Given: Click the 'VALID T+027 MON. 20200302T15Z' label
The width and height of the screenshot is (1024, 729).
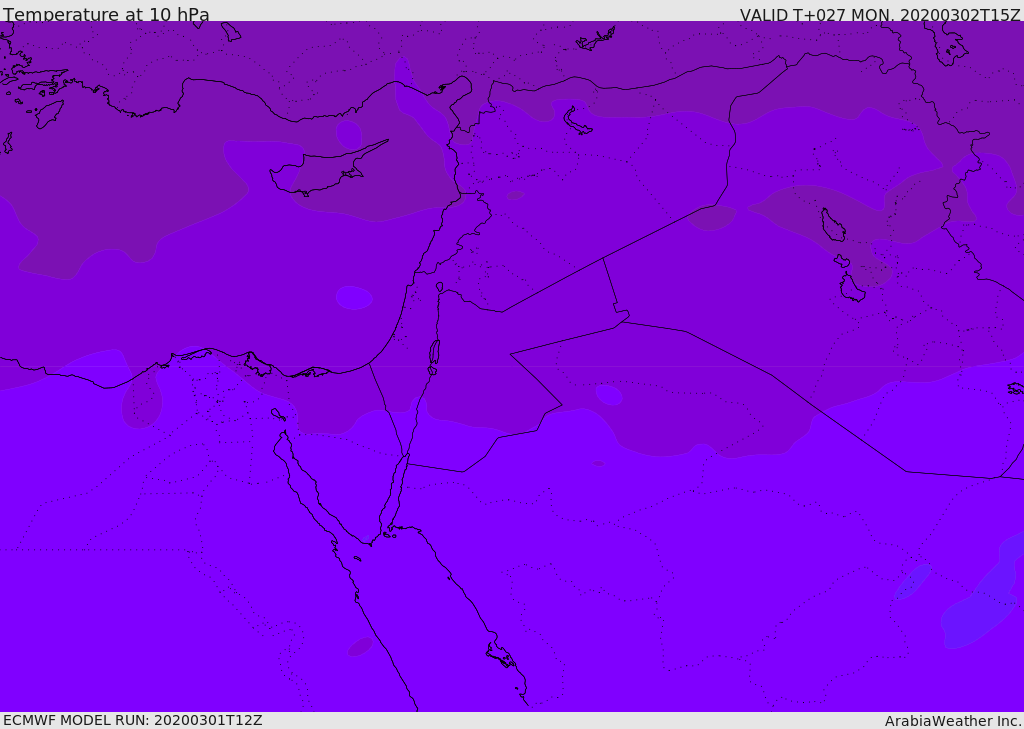Looking at the screenshot, I should (x=880, y=15).
